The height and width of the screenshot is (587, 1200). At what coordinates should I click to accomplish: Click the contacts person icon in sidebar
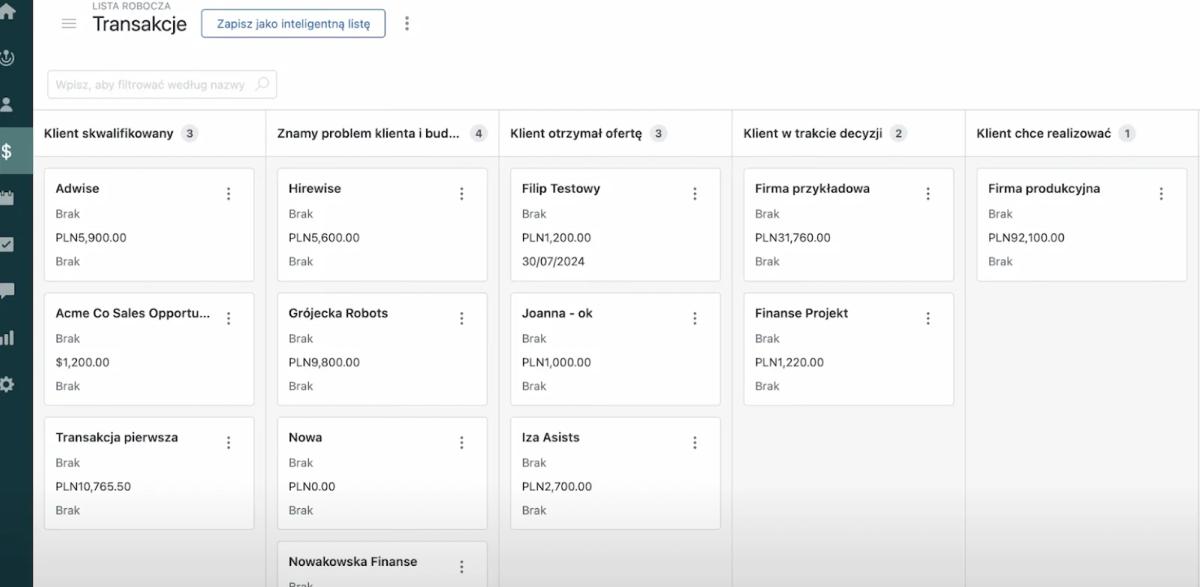click(7, 104)
